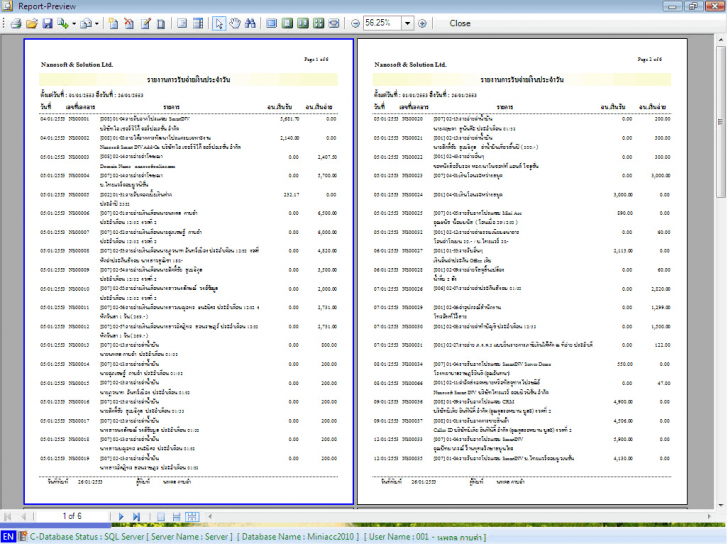
Task: Click the 'Page 2 of 6' label on second page
Action: point(650,59)
